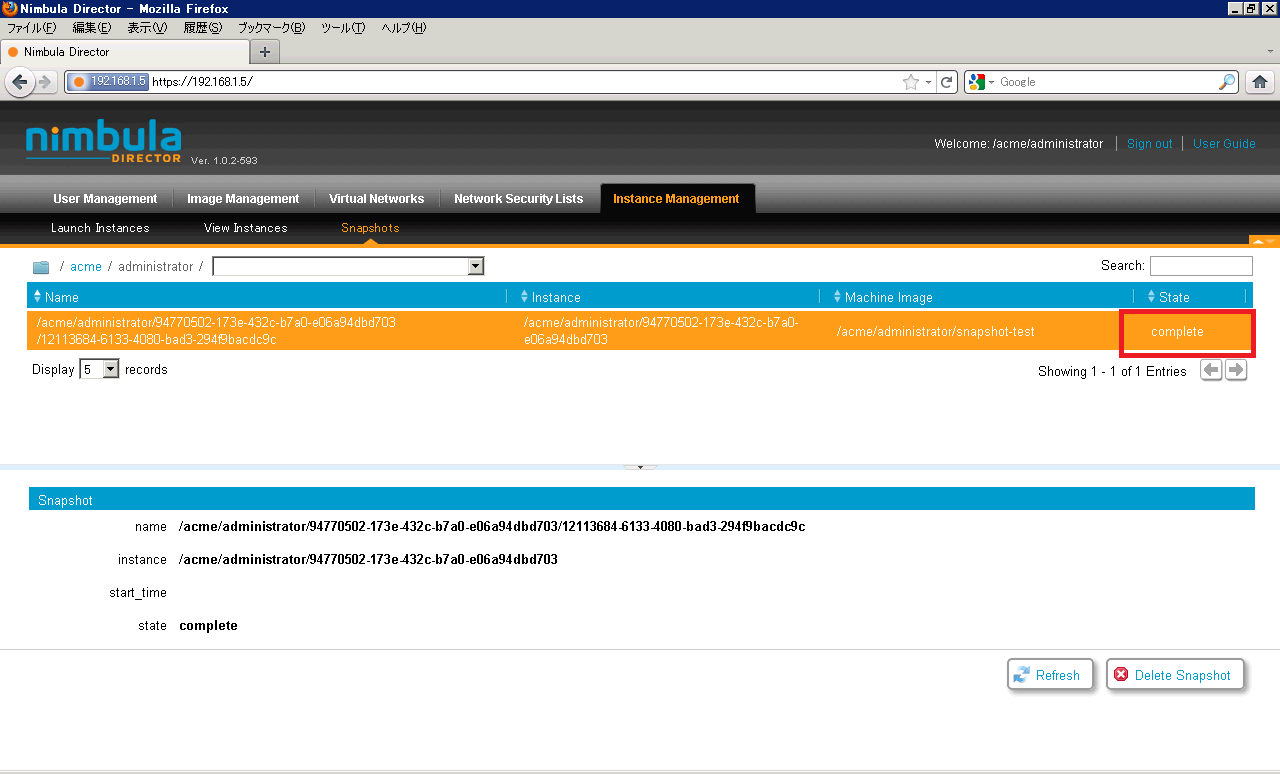The image size is (1280, 774).
Task: Switch to the Image Management tab
Action: tap(243, 199)
